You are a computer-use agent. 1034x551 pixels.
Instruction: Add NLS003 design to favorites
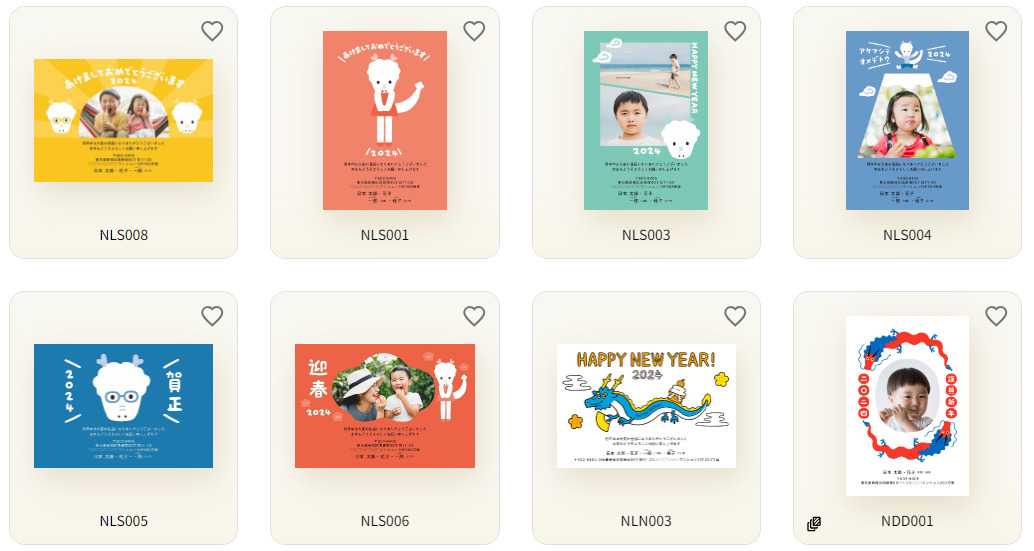coord(735,31)
